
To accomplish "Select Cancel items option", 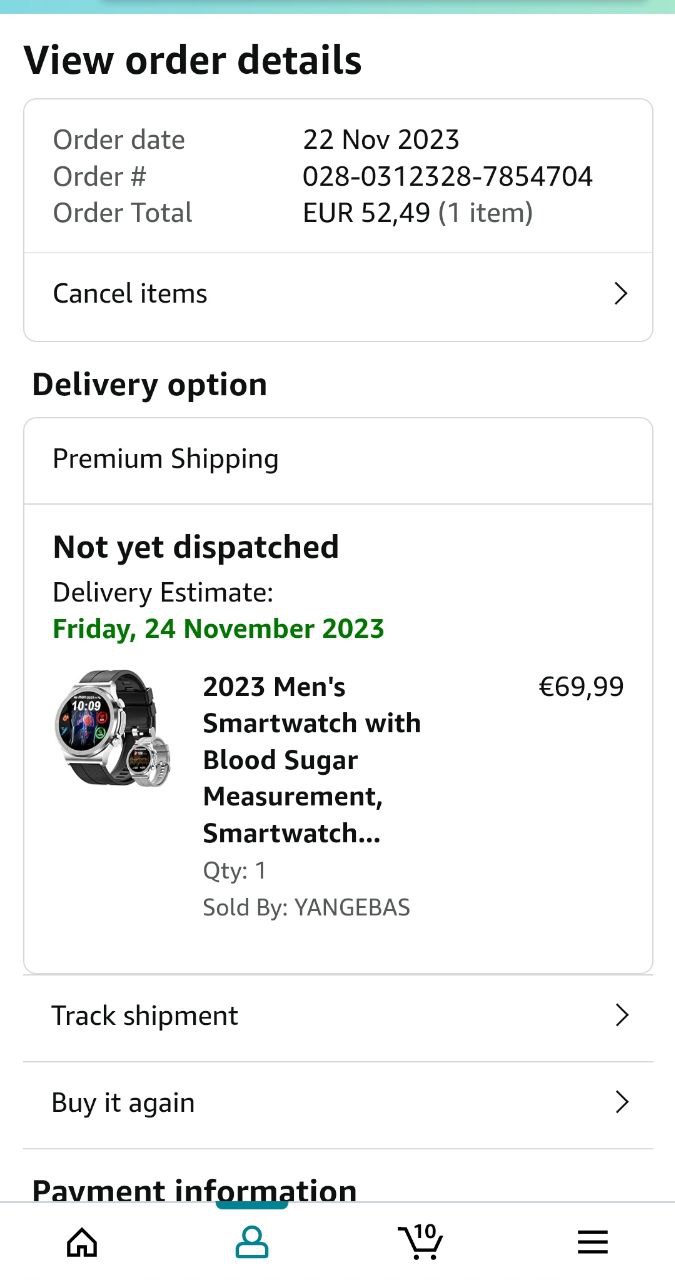I will (x=130, y=293).
